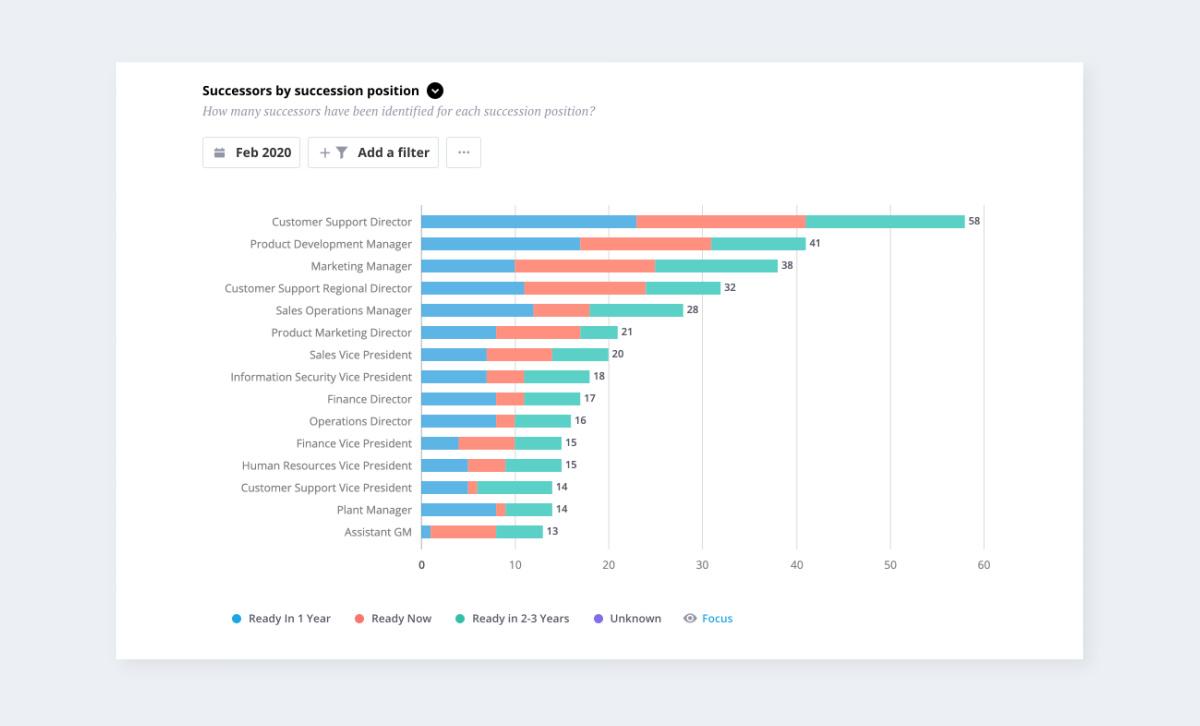Click the teal segment of Product Development Manager bar
The height and width of the screenshot is (726, 1200).
(x=759, y=244)
